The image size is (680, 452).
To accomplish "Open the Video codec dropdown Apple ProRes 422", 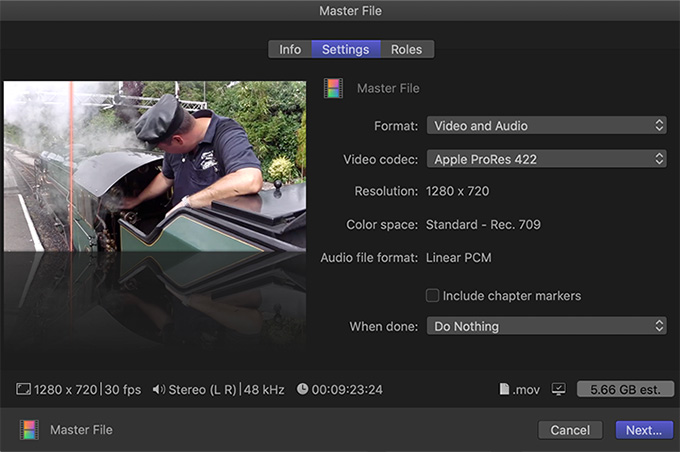I will pos(546,159).
